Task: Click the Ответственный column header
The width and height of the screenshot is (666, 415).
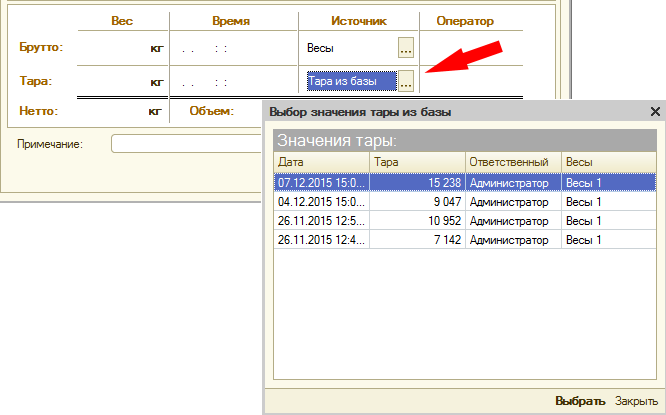Action: pos(512,162)
